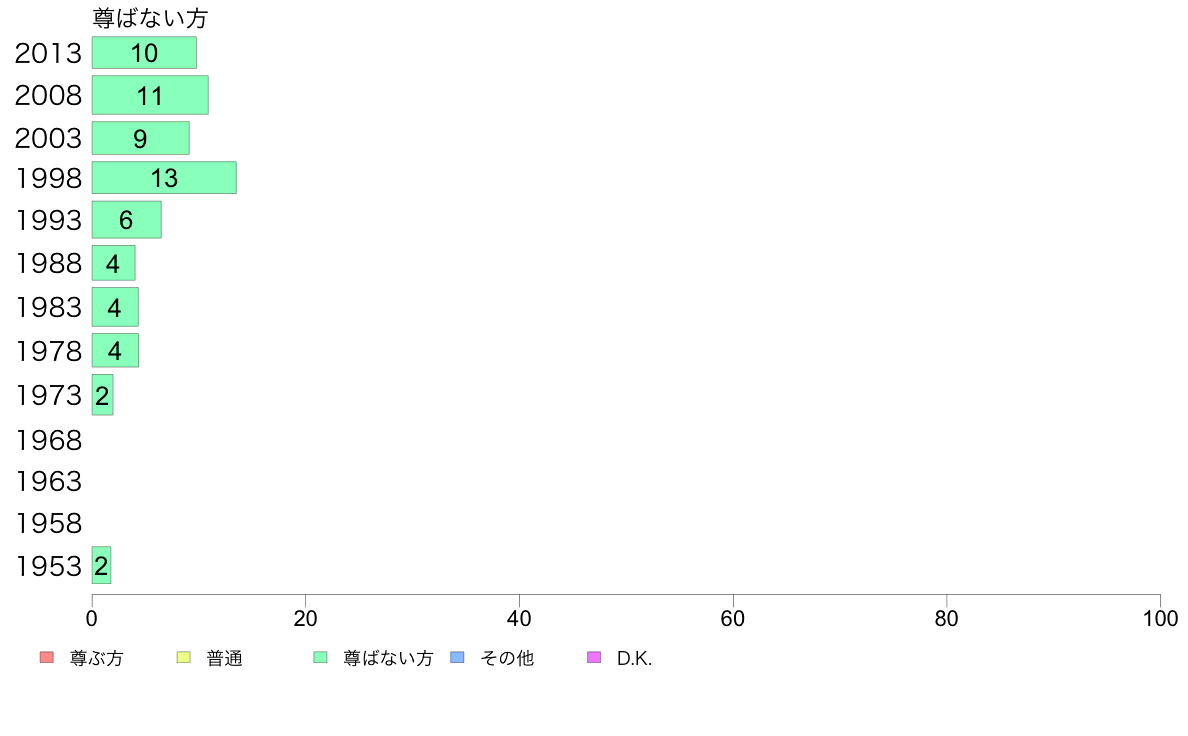Select the 1988 bar showing 4

114,263
